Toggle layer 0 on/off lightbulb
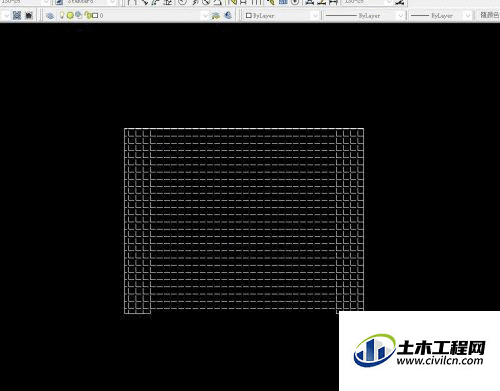Image resolution: width=500 pixels, height=391 pixels. click(x=62, y=15)
